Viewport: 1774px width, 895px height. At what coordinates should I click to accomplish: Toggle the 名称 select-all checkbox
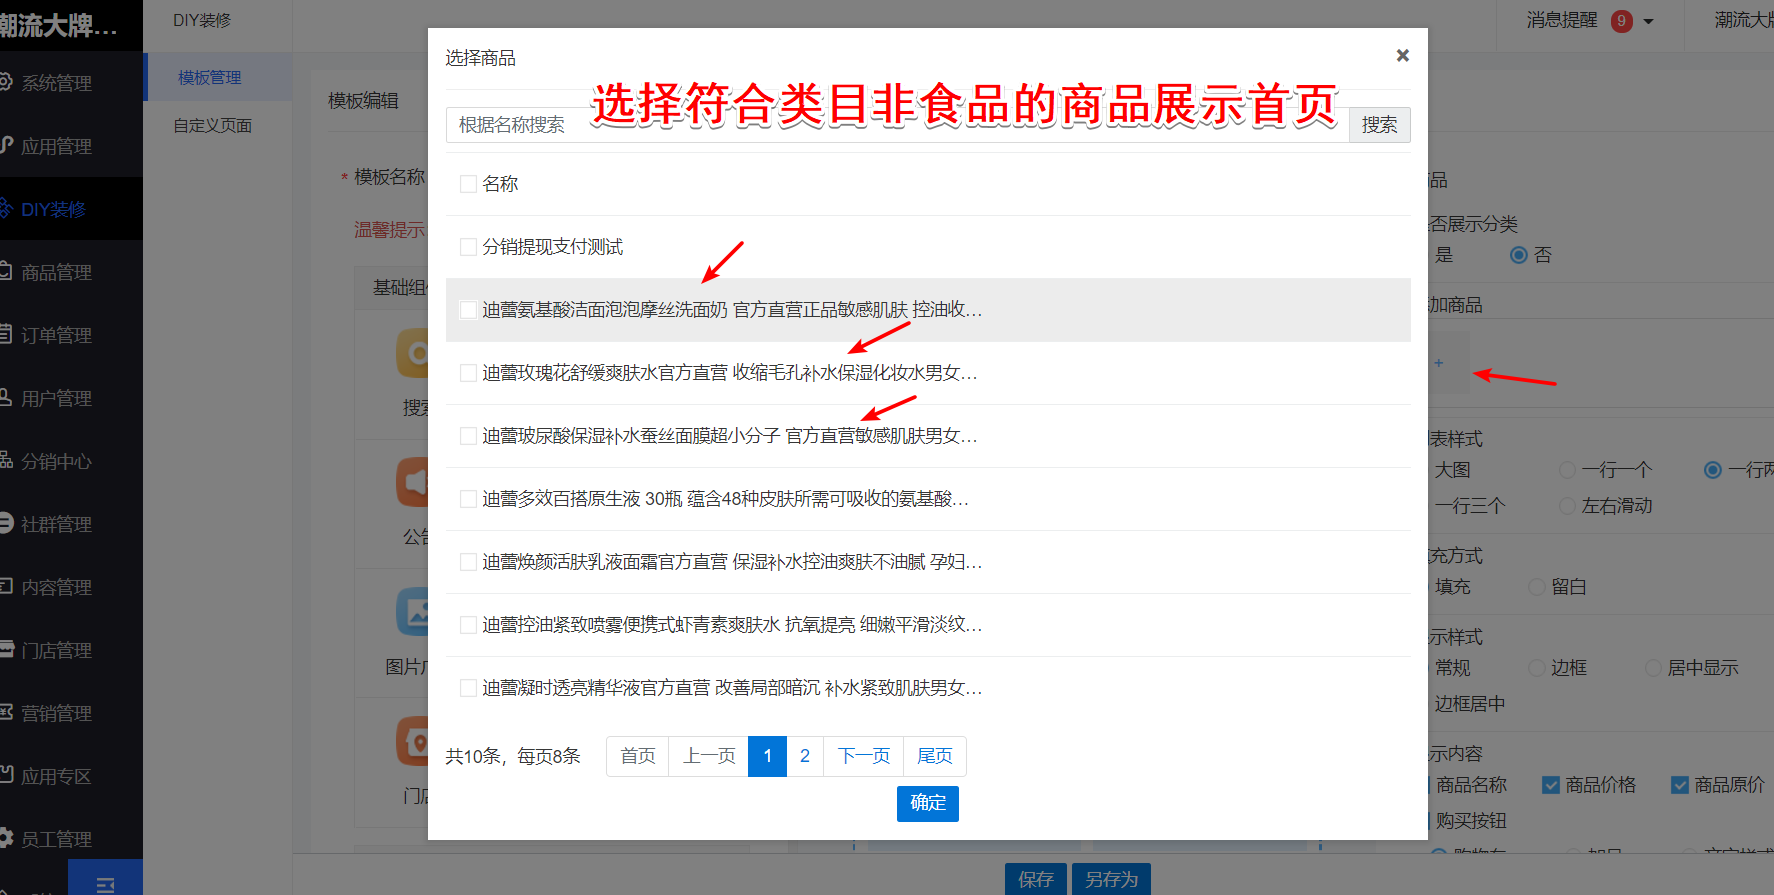(x=468, y=184)
